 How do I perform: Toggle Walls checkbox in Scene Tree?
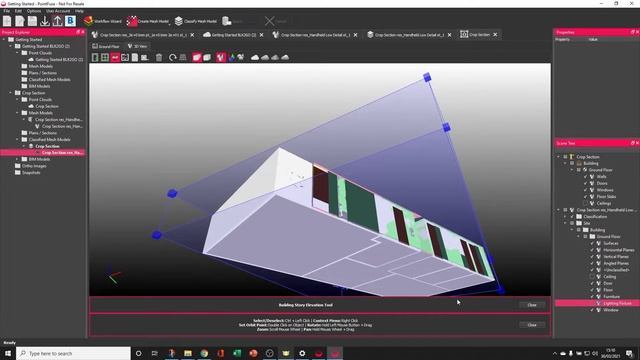(x=585, y=177)
